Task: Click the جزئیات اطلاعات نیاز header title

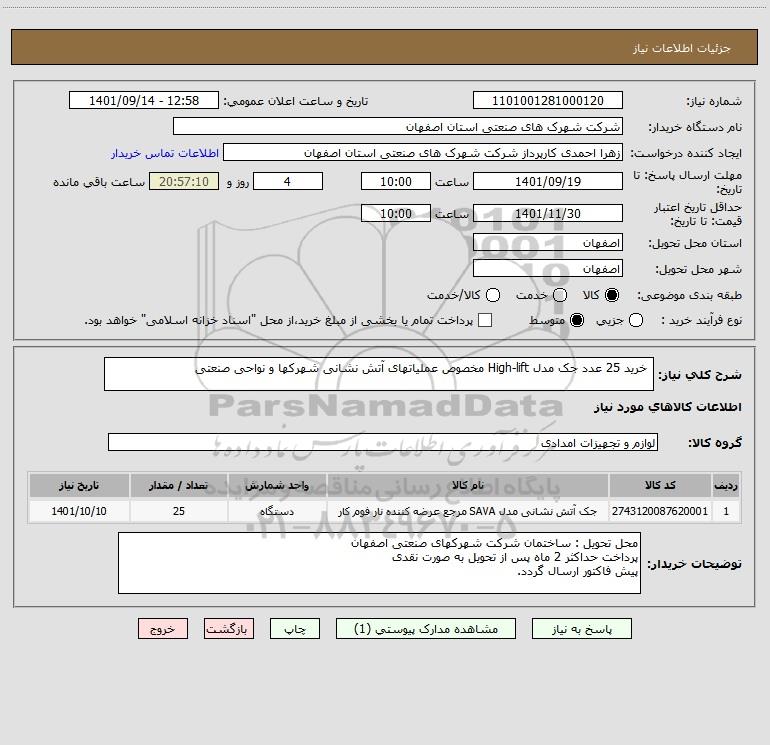Action: [682, 48]
